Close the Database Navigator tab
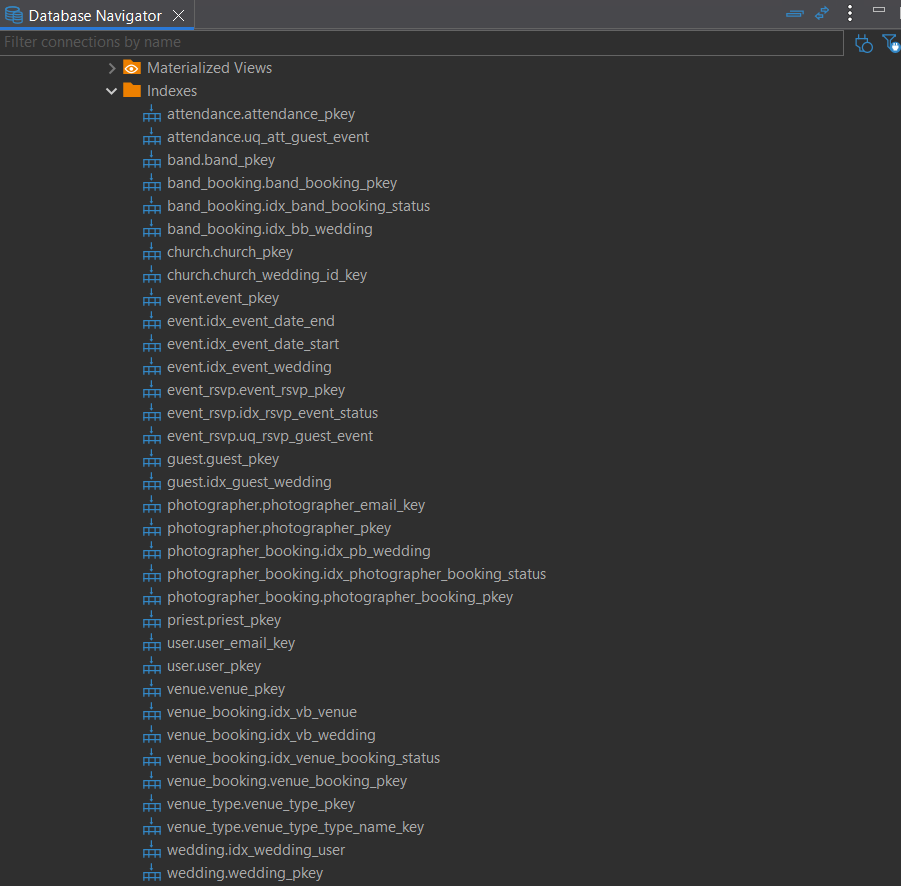The image size is (901, 886). point(178,16)
